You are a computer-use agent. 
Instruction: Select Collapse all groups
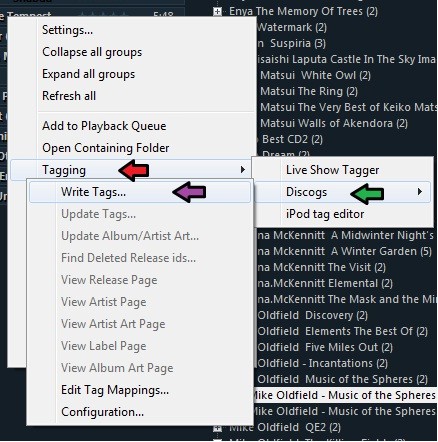(x=92, y=52)
